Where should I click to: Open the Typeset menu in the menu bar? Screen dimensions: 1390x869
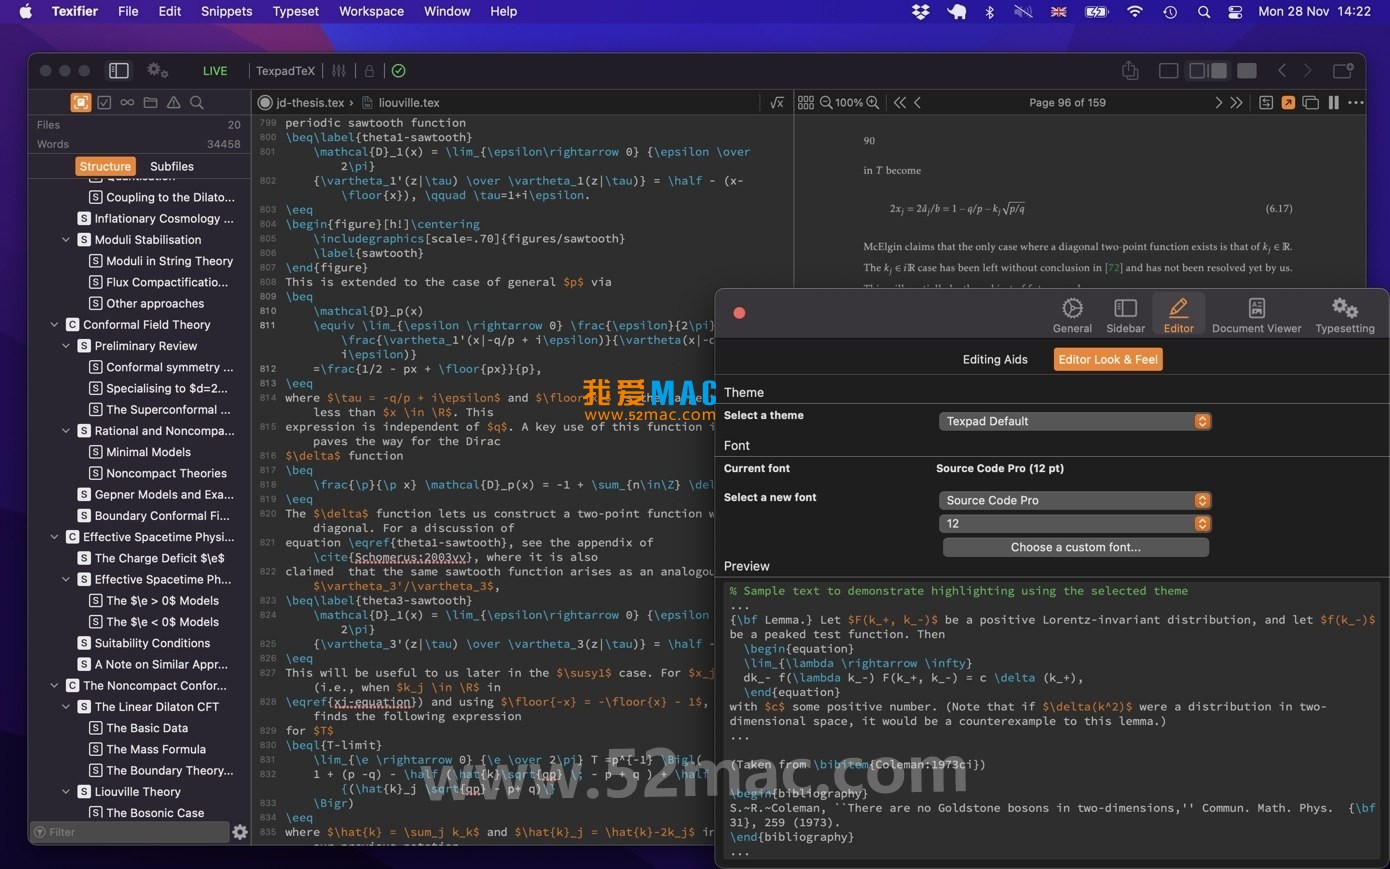click(295, 11)
